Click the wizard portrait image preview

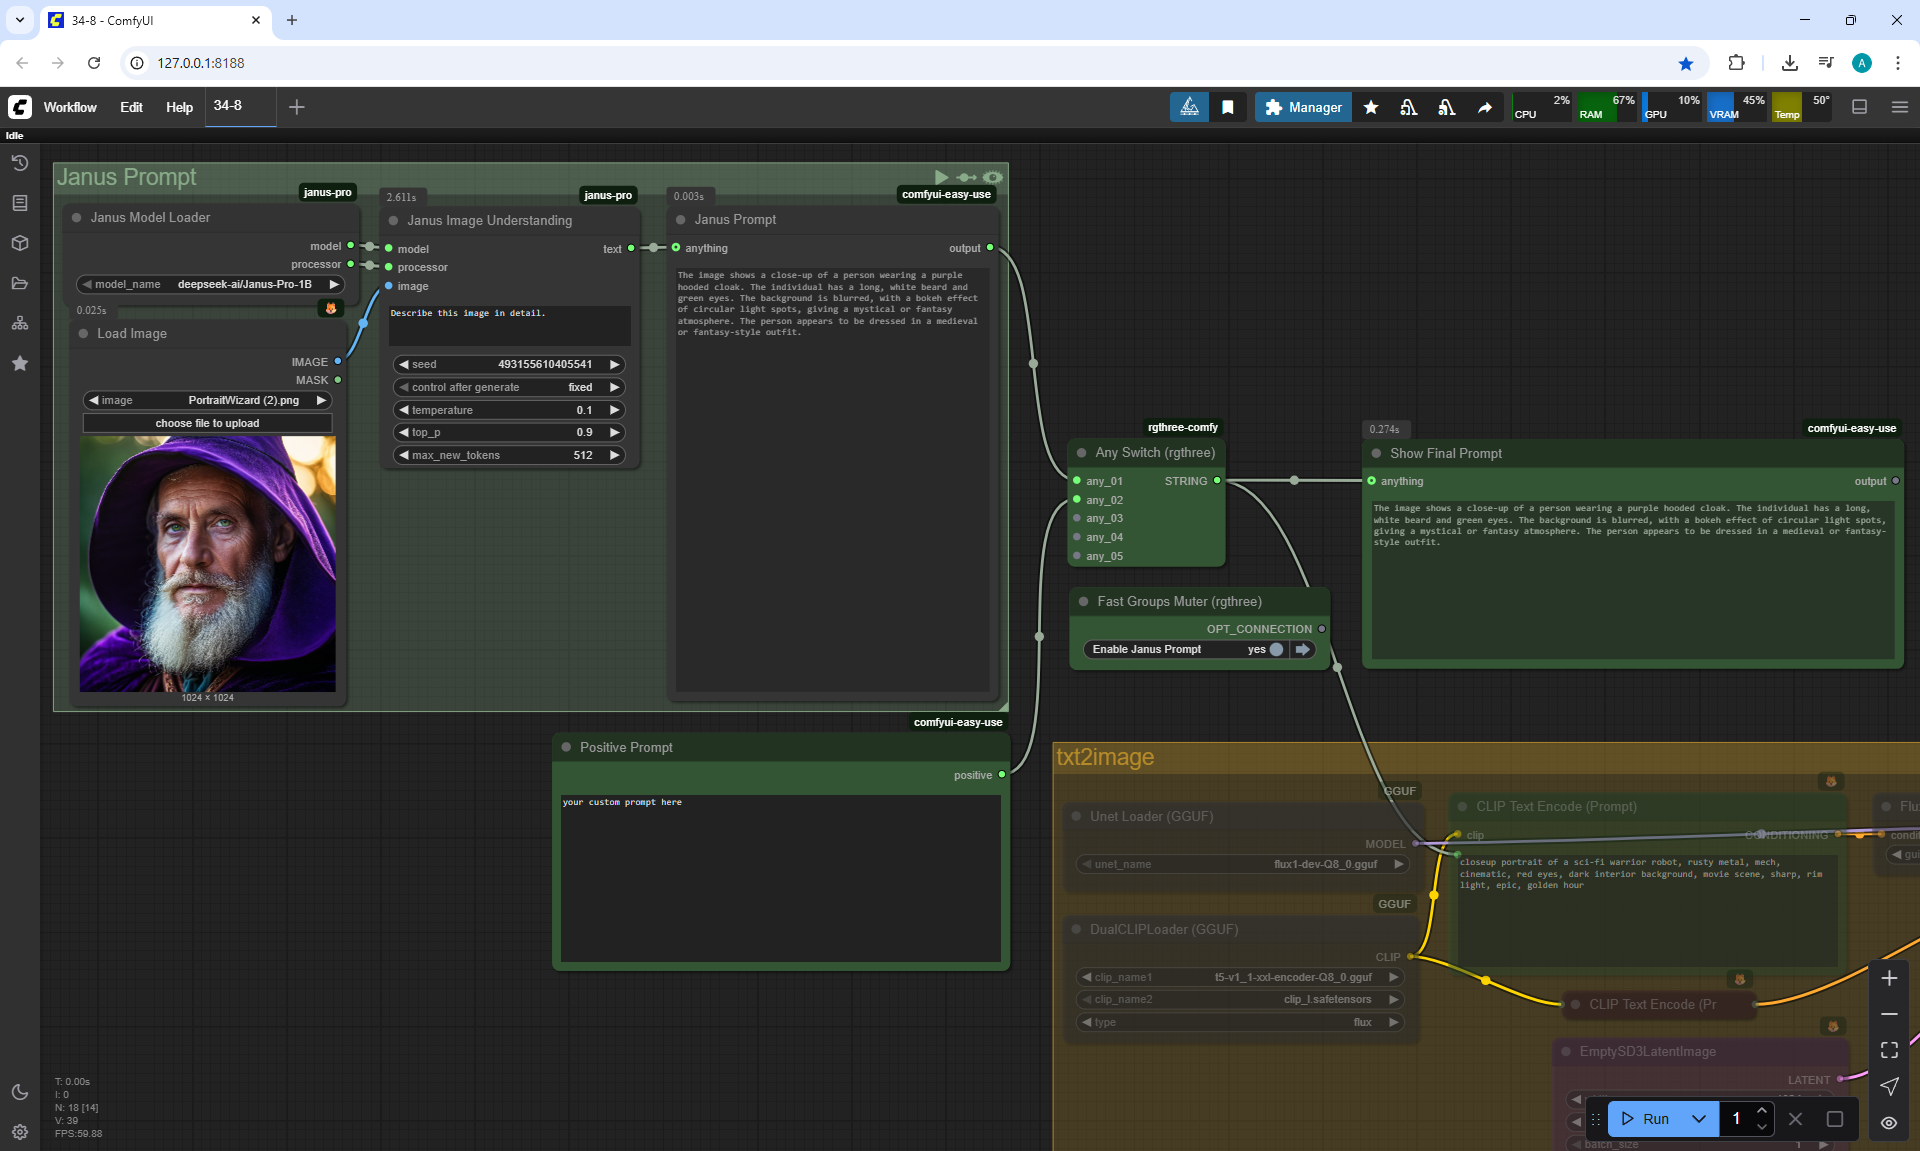click(207, 563)
